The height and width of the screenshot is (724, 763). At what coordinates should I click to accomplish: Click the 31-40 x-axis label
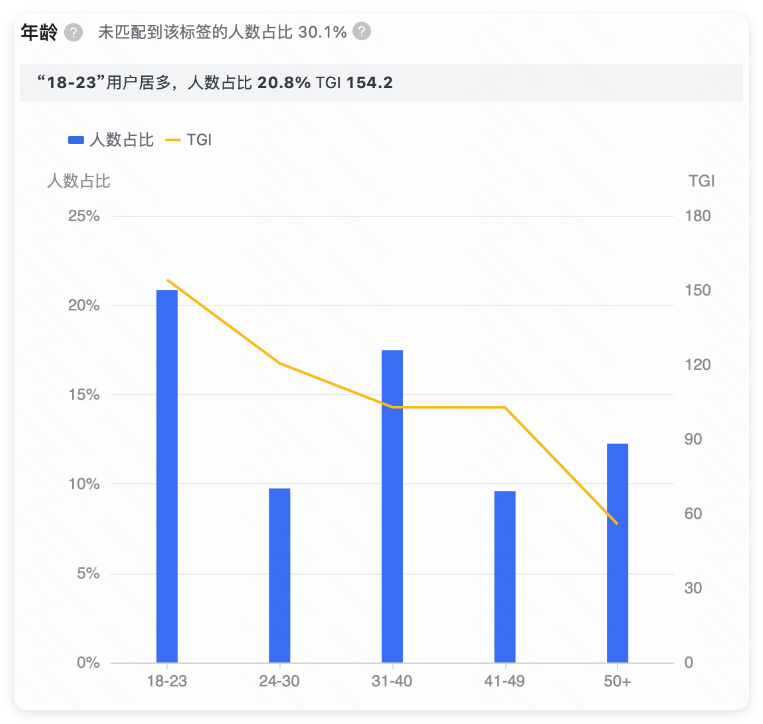point(392,681)
